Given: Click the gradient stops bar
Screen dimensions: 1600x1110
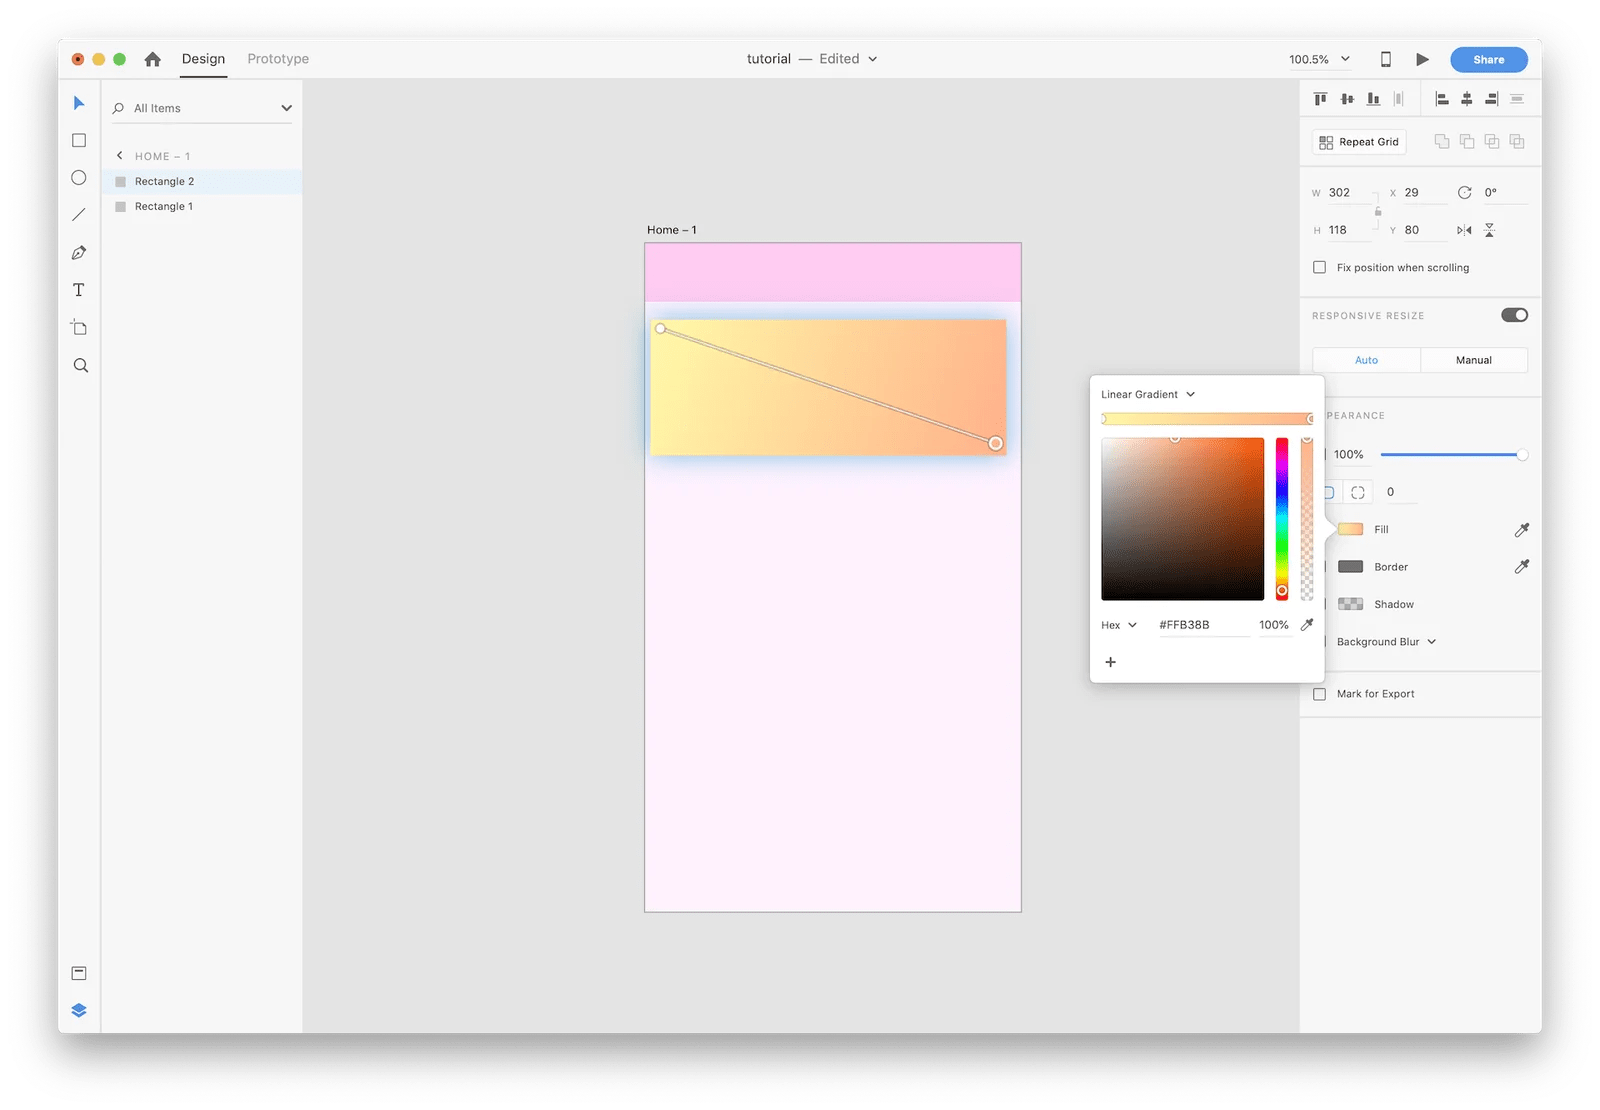Looking at the screenshot, I should point(1207,419).
